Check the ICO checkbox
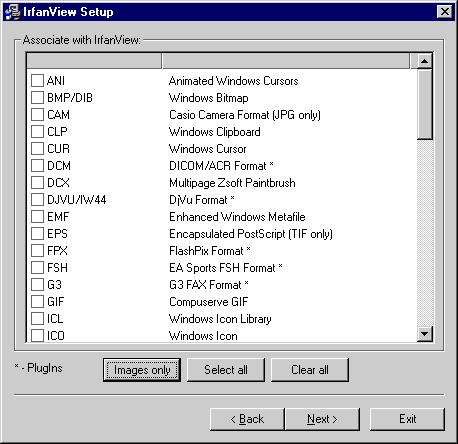Image resolution: width=458 pixels, height=444 pixels. click(37, 335)
